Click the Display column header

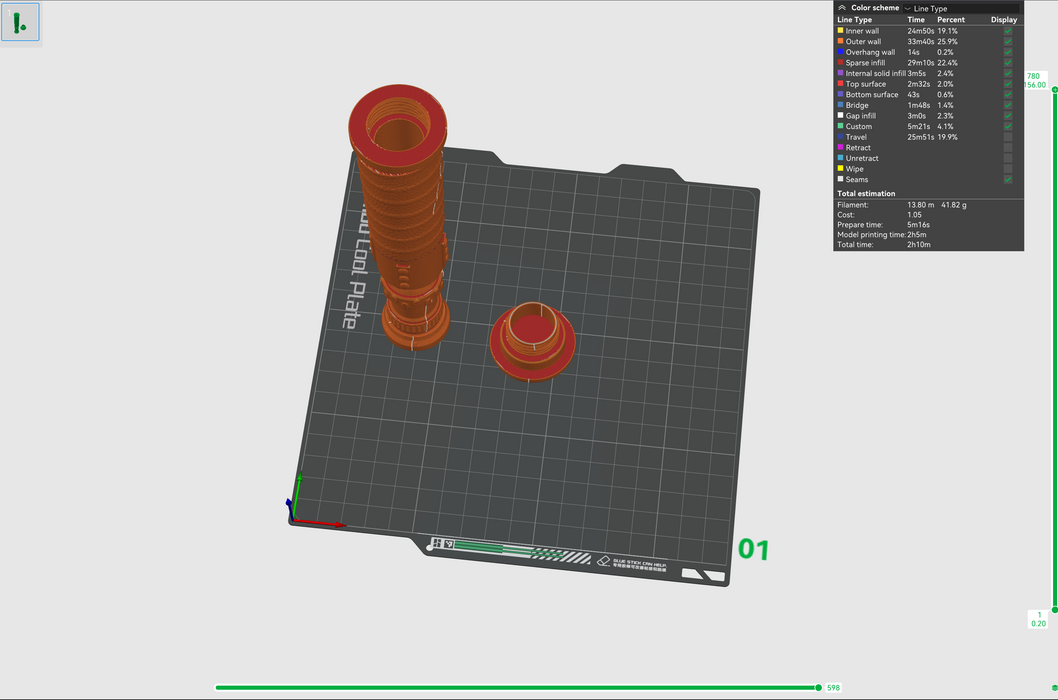pyautogui.click(x=1003, y=20)
